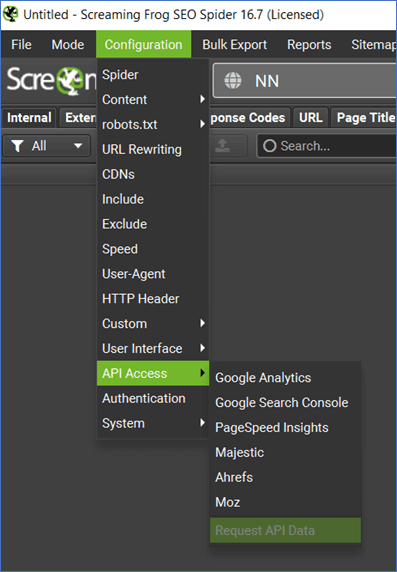The width and height of the screenshot is (397, 572).
Task: Click the search magnifier icon
Action: 269,146
